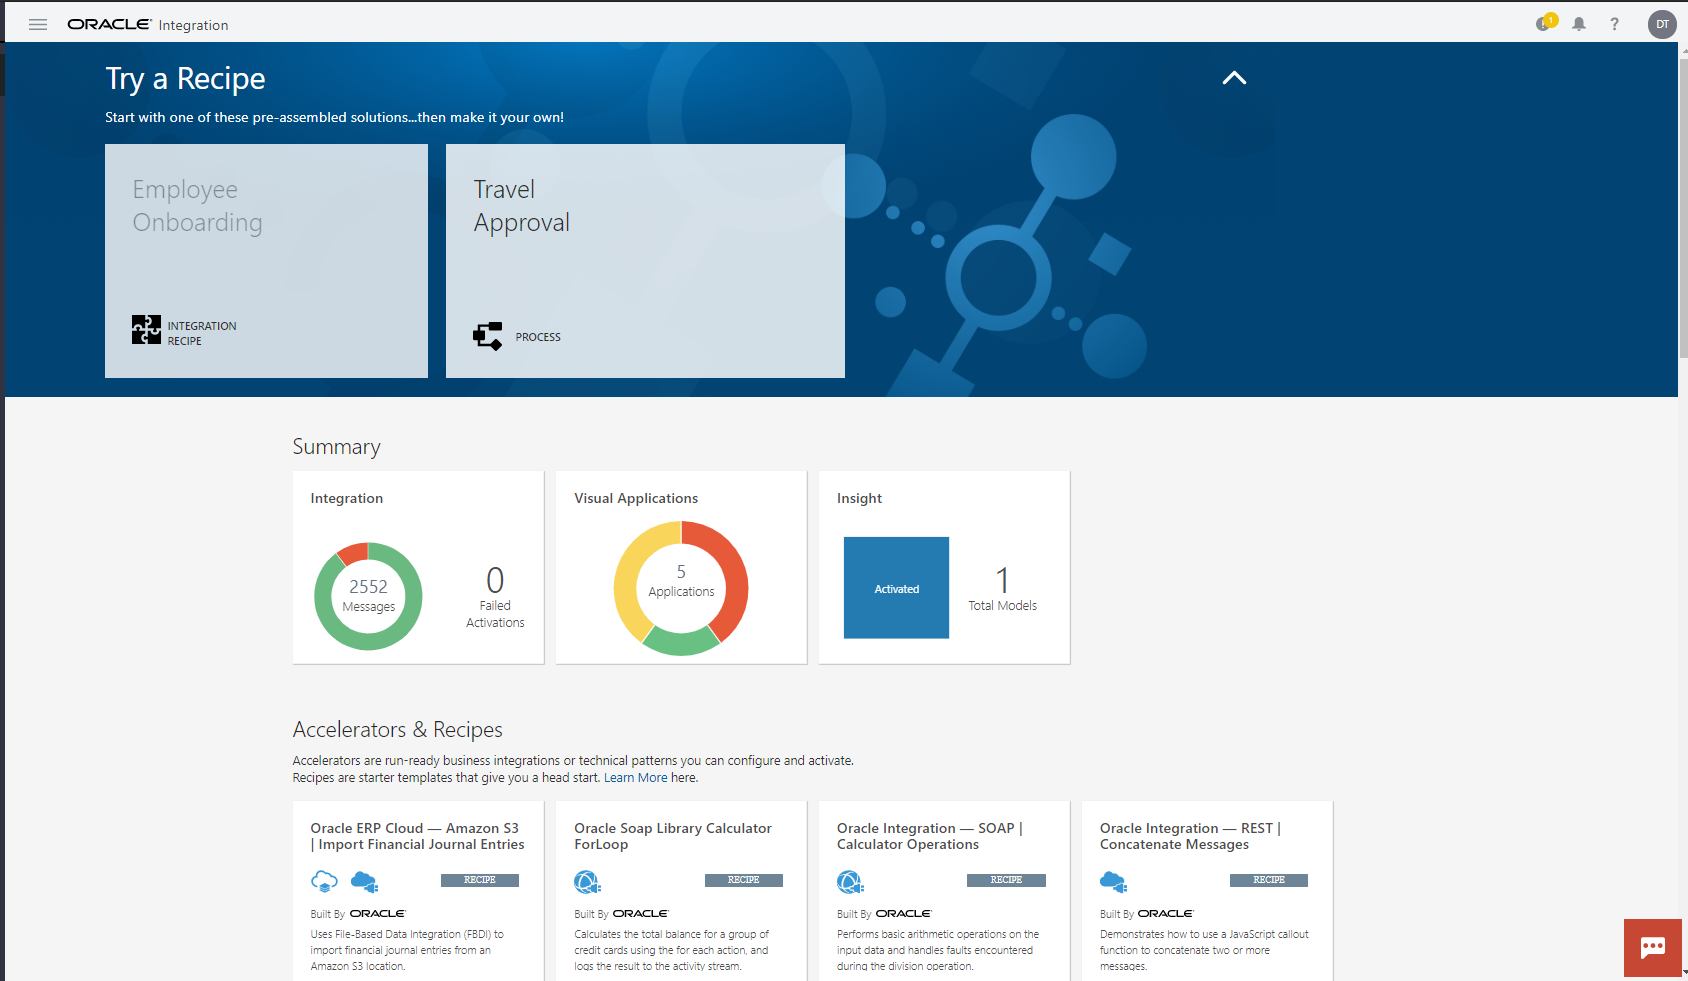Click the Insight card title
This screenshot has width=1688, height=981.
pyautogui.click(x=859, y=498)
